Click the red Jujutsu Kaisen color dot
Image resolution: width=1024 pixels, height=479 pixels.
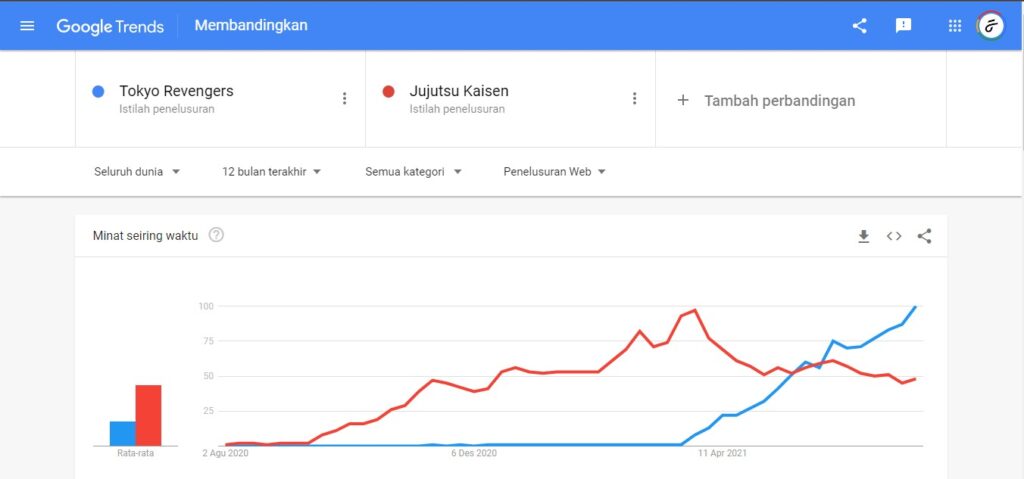pos(389,92)
